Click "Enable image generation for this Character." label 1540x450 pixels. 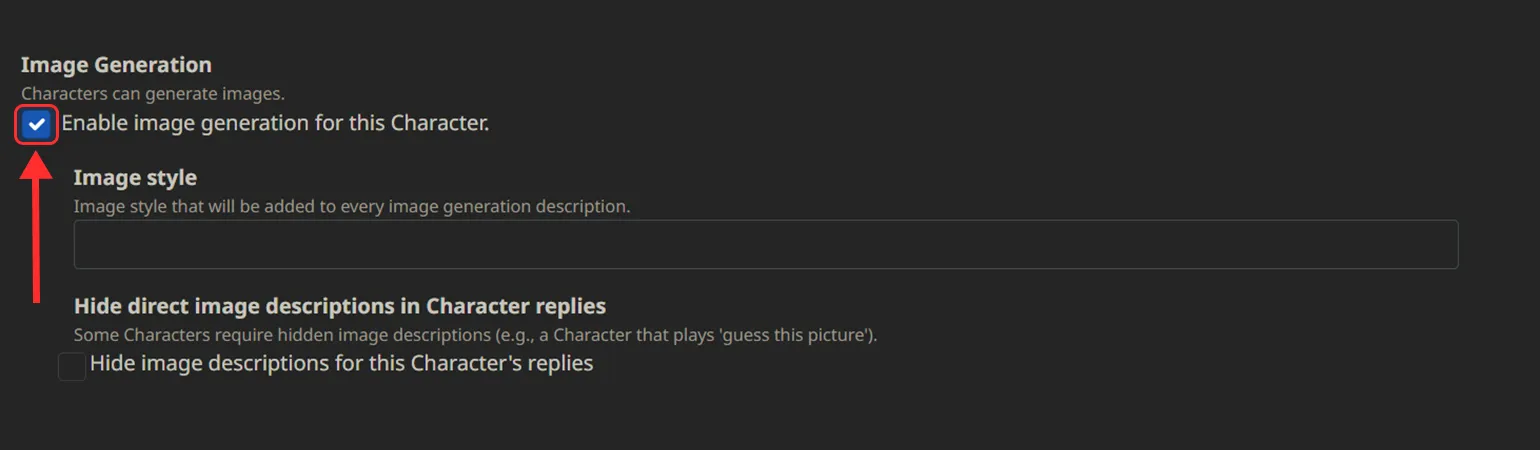(x=275, y=124)
